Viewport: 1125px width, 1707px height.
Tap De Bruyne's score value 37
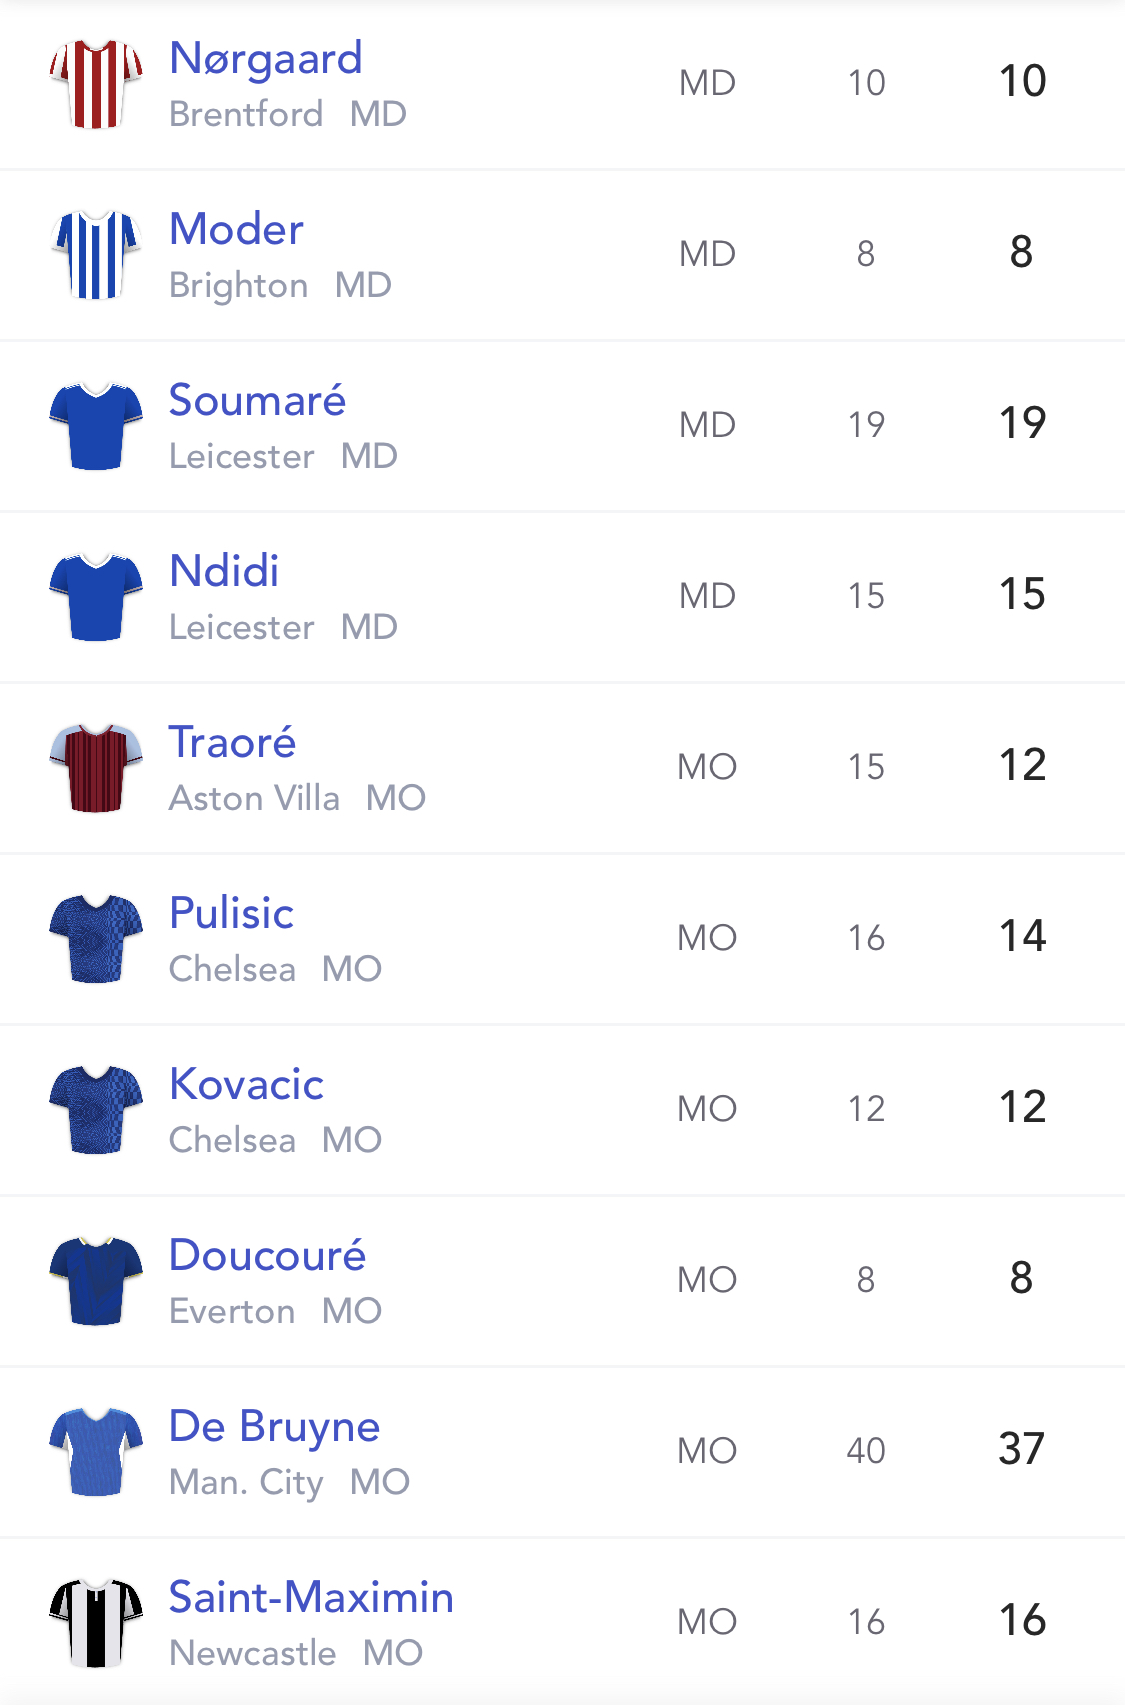(1022, 1449)
